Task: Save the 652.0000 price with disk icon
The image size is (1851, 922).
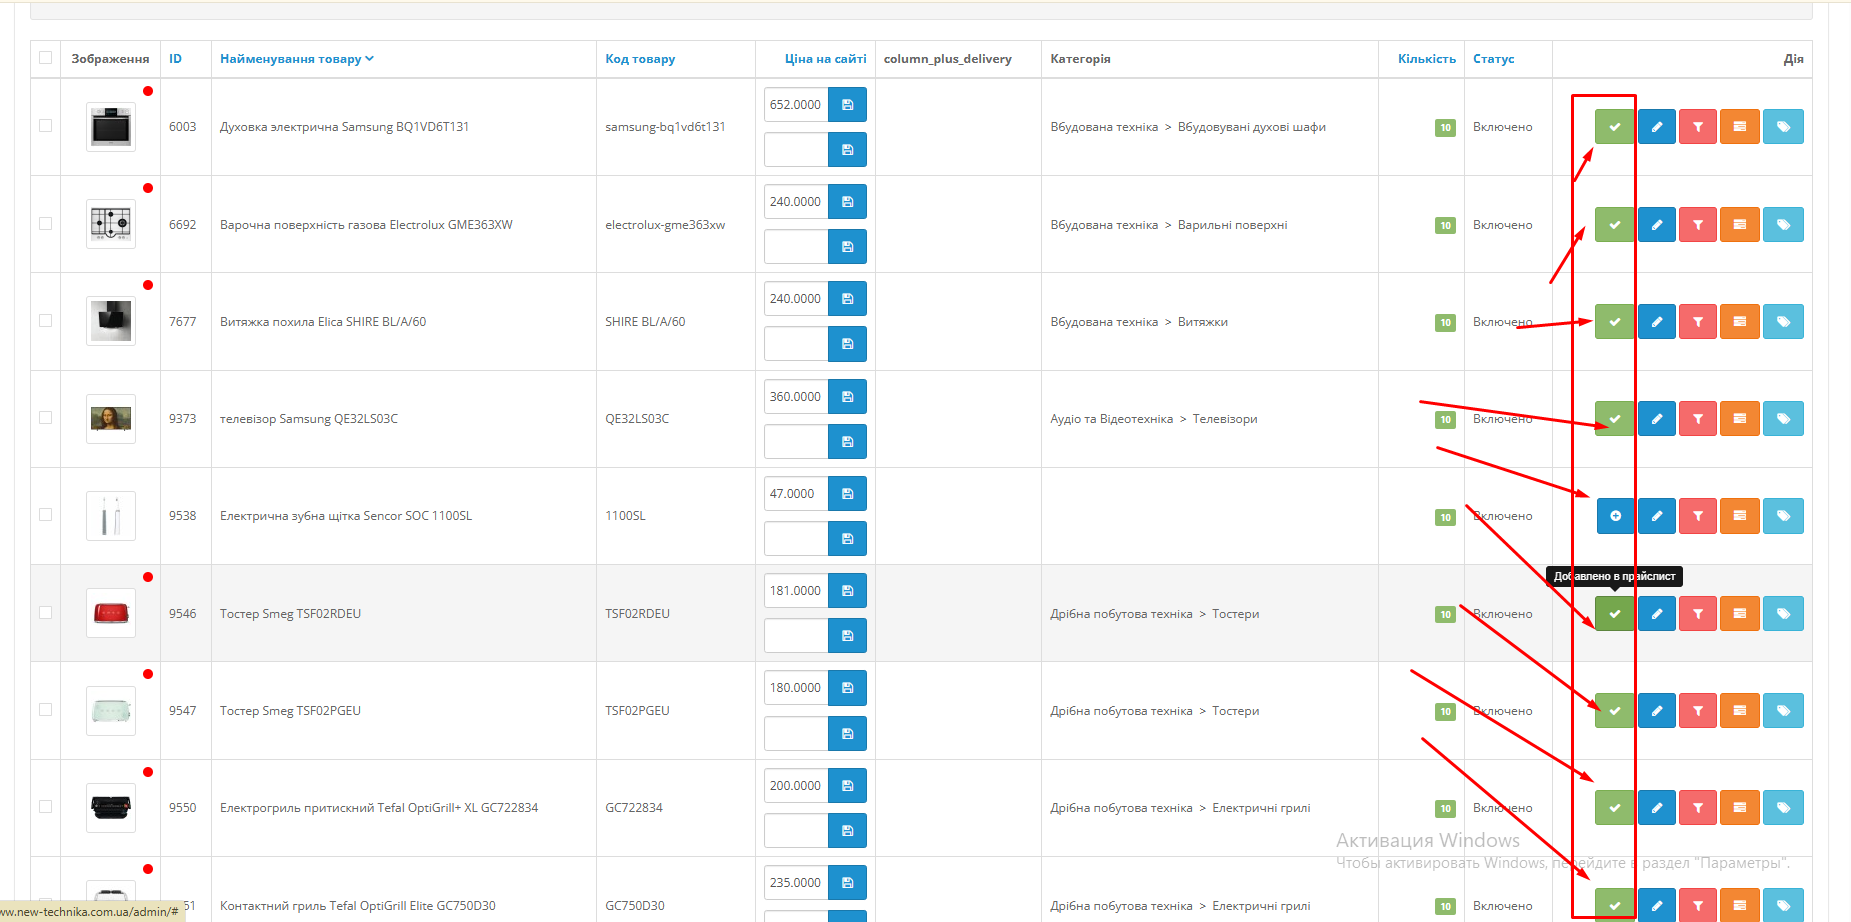Action: (x=847, y=105)
